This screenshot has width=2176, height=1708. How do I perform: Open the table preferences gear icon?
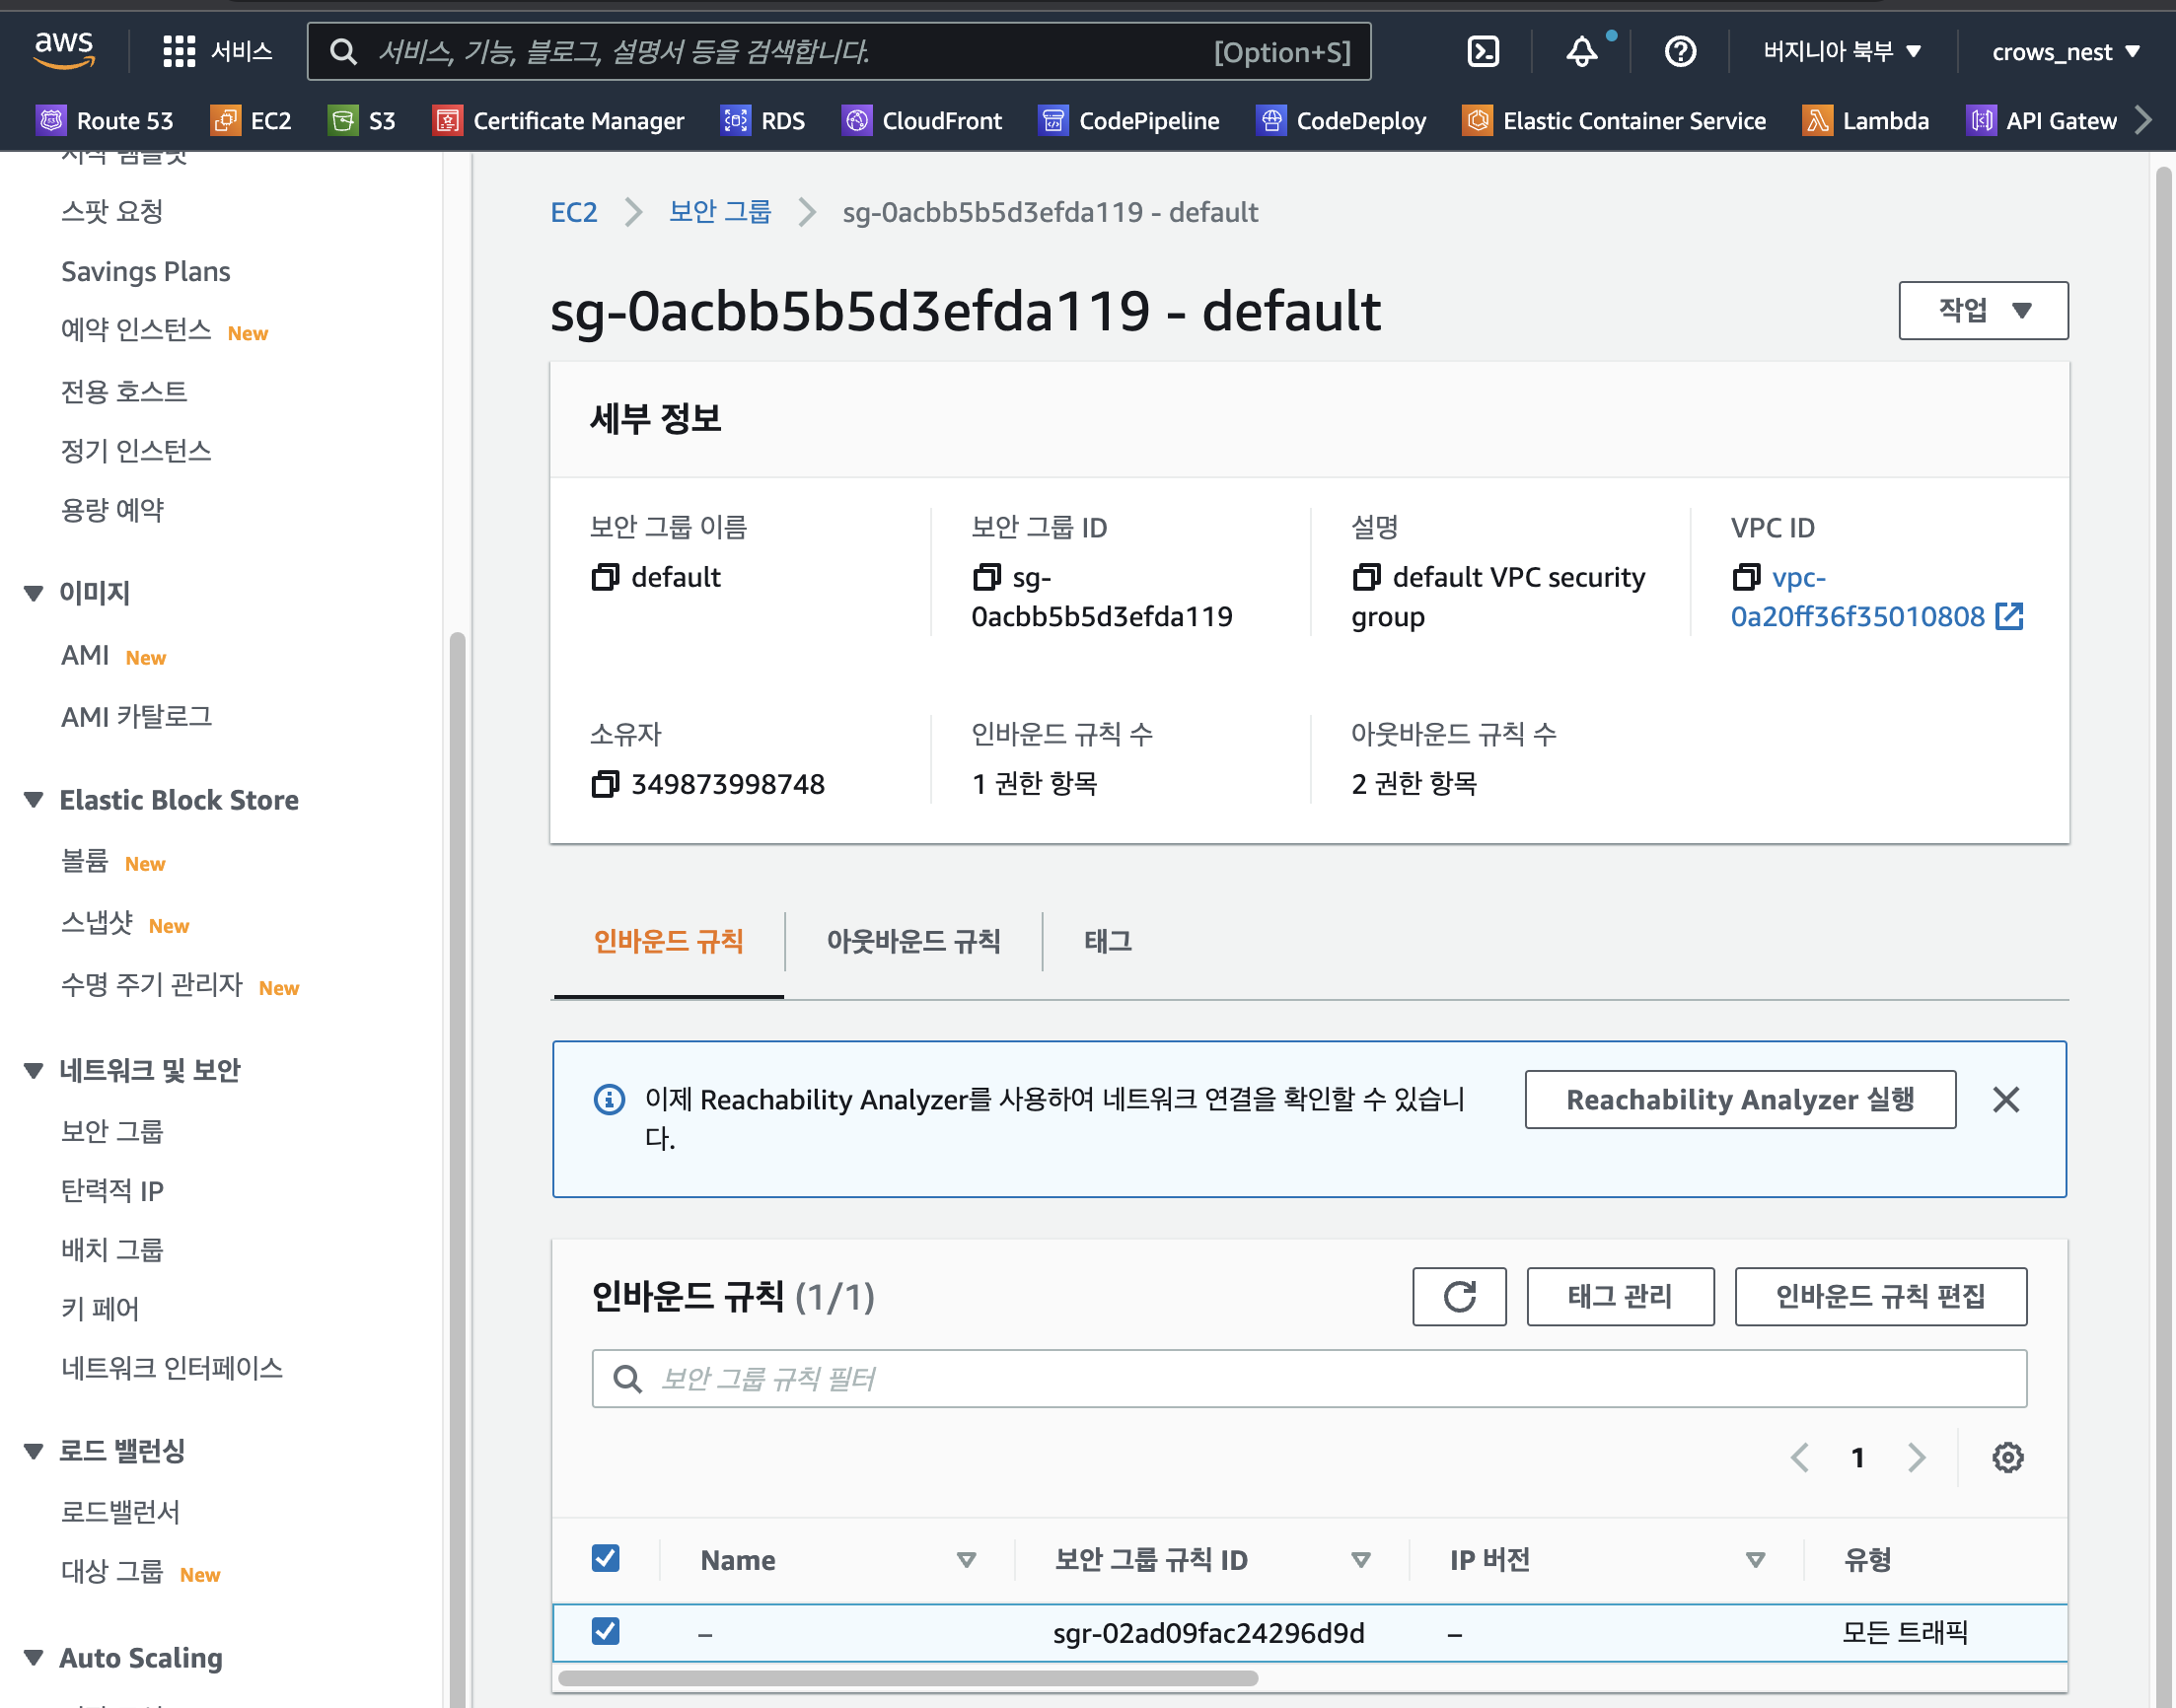point(2007,1457)
